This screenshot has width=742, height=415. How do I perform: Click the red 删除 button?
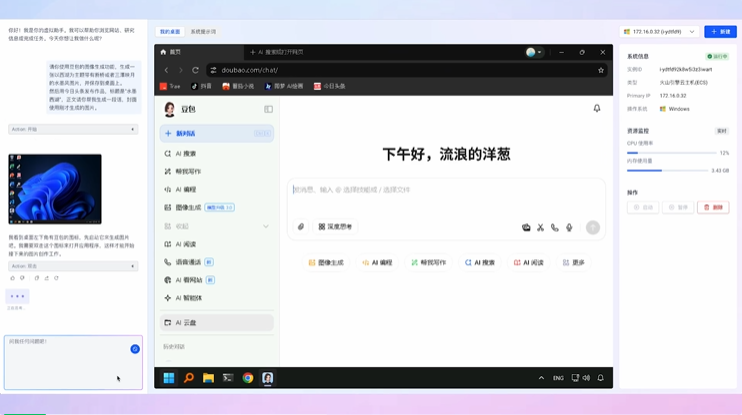pyautogui.click(x=713, y=207)
